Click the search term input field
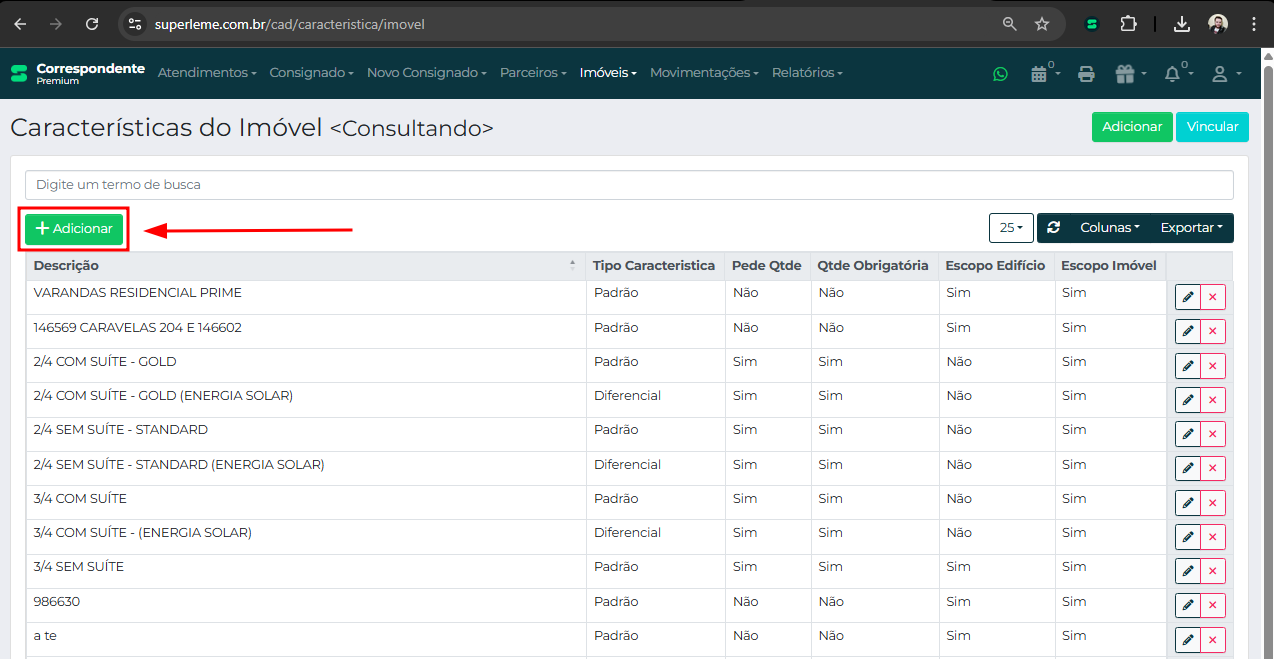The width and height of the screenshot is (1274, 659). click(x=628, y=185)
